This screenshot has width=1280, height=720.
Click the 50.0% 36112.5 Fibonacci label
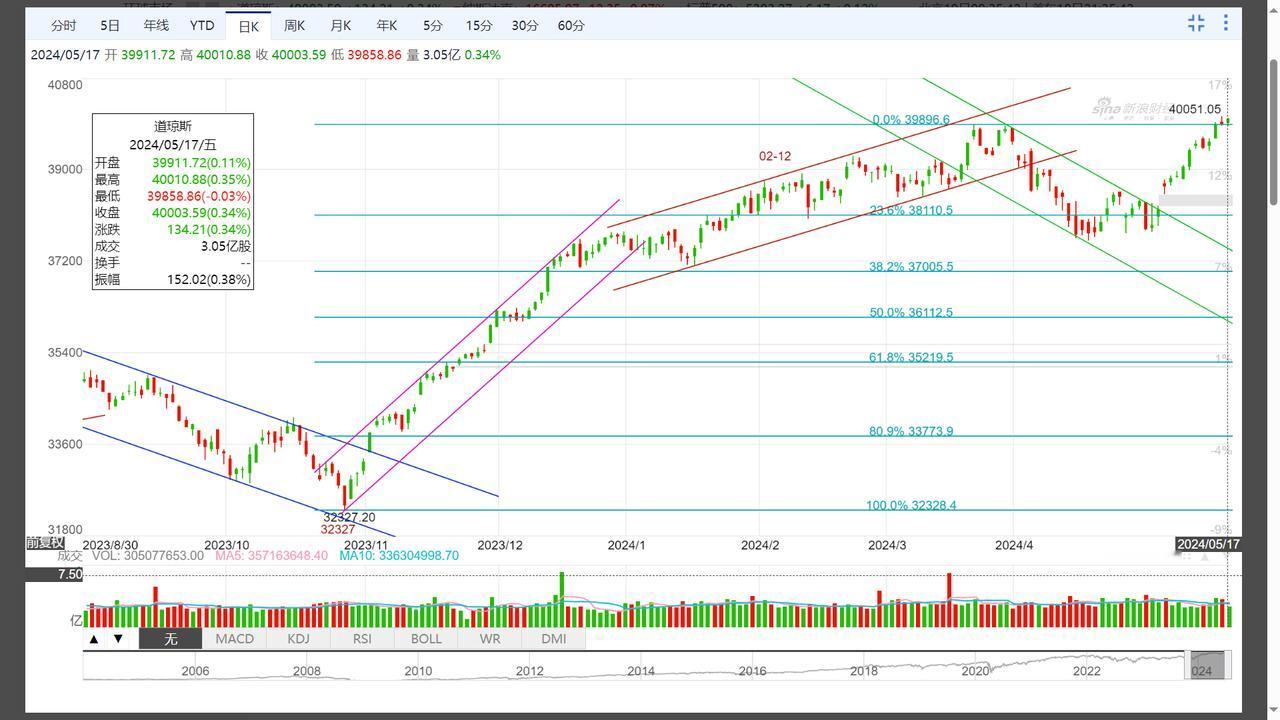click(x=911, y=313)
